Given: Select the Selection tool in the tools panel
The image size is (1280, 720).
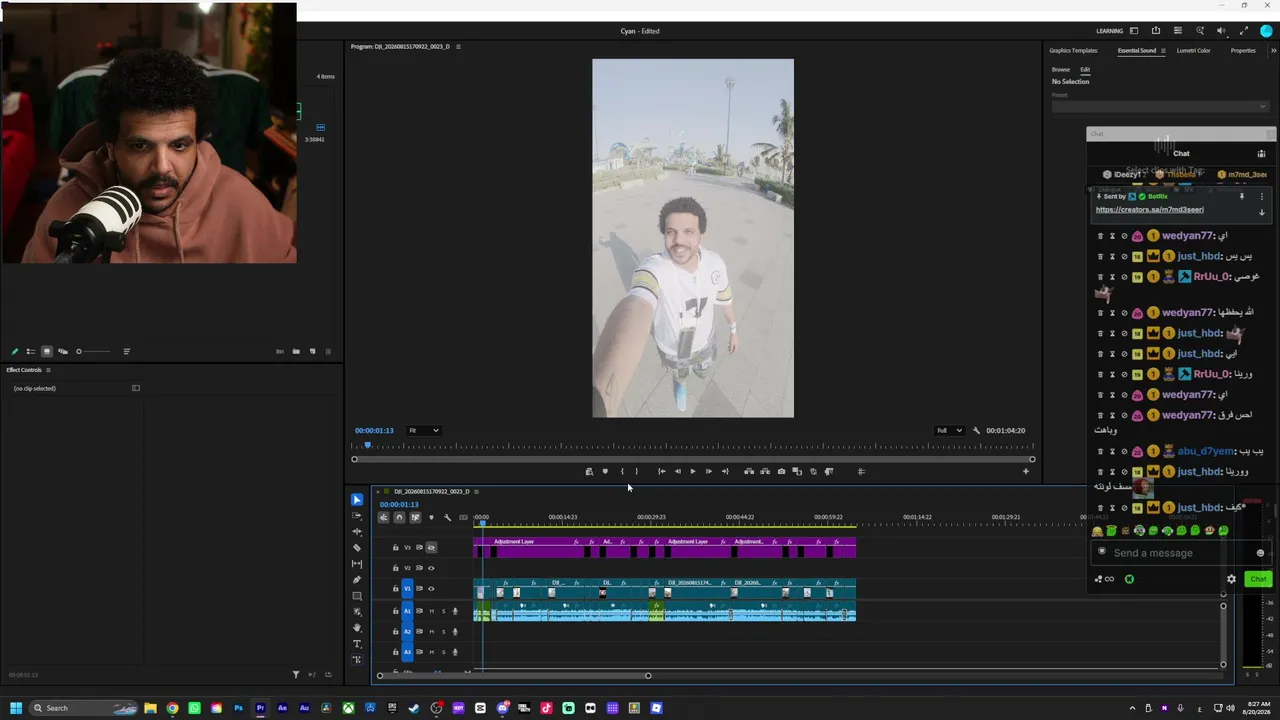Looking at the screenshot, I should tap(357, 500).
